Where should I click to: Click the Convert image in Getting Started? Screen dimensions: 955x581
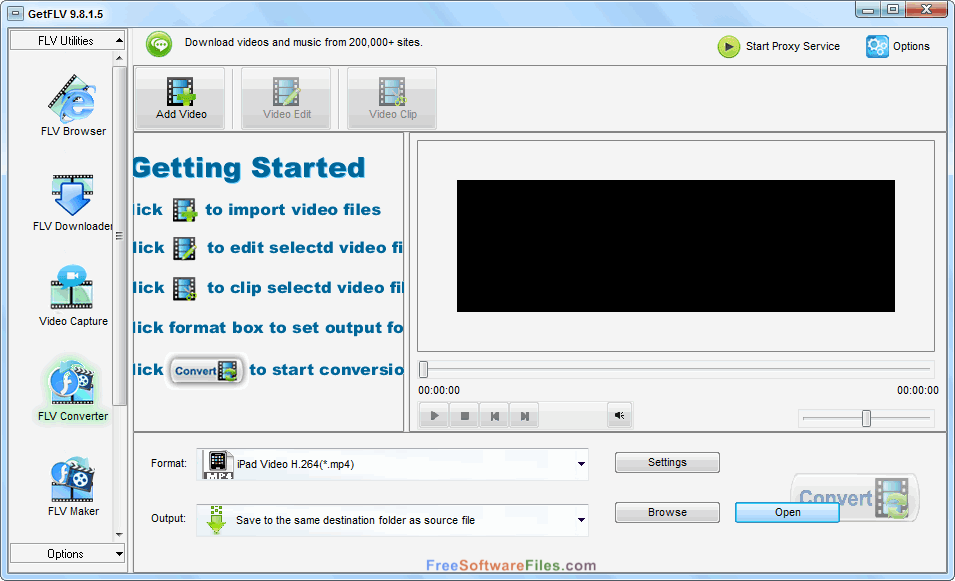[206, 370]
